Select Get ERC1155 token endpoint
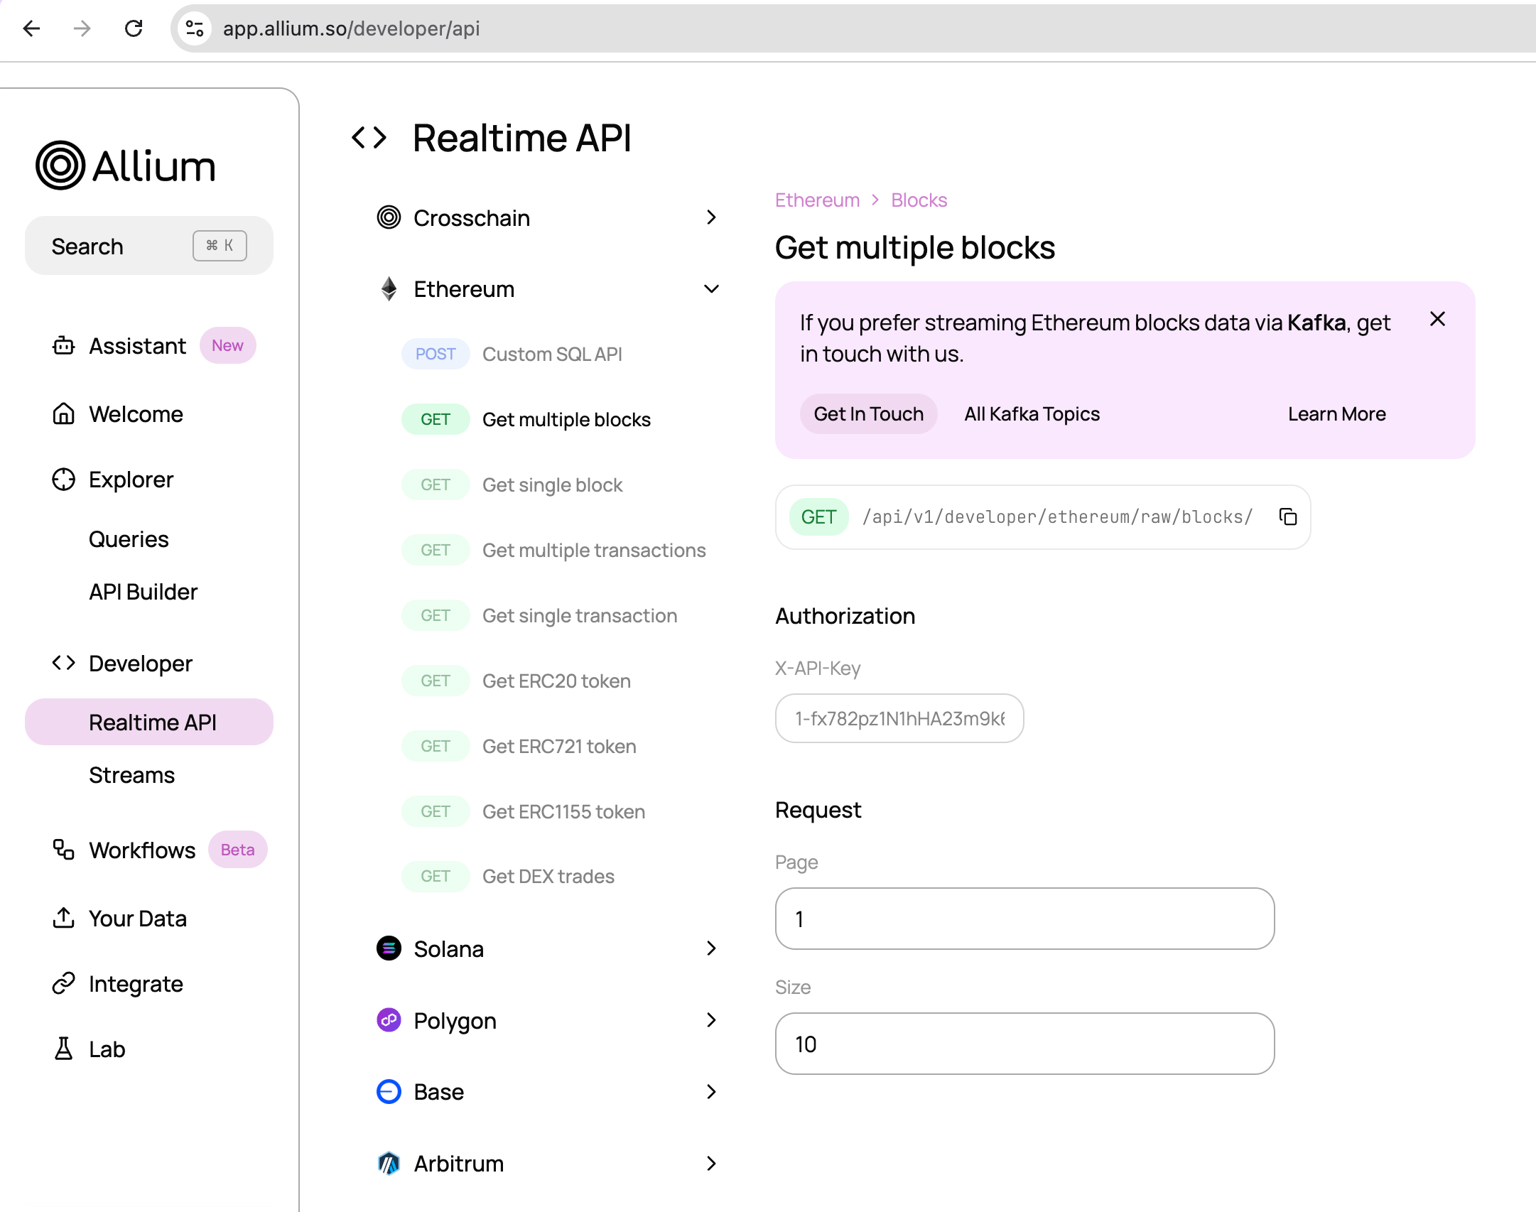 563,811
